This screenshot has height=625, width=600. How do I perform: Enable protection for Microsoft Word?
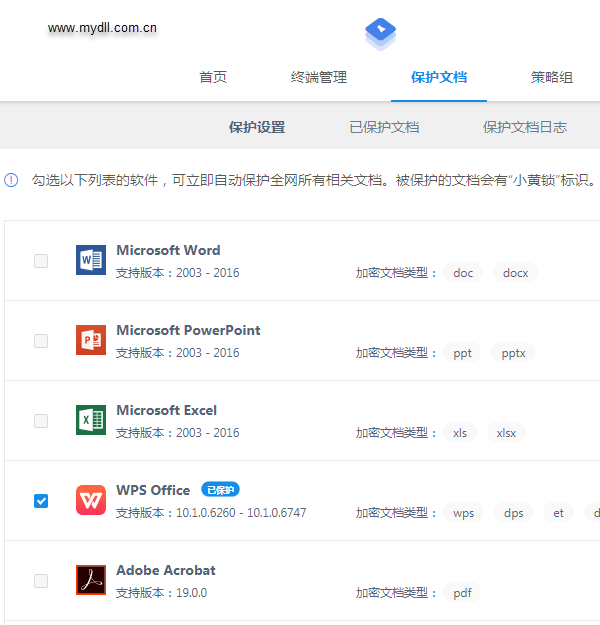(41, 261)
